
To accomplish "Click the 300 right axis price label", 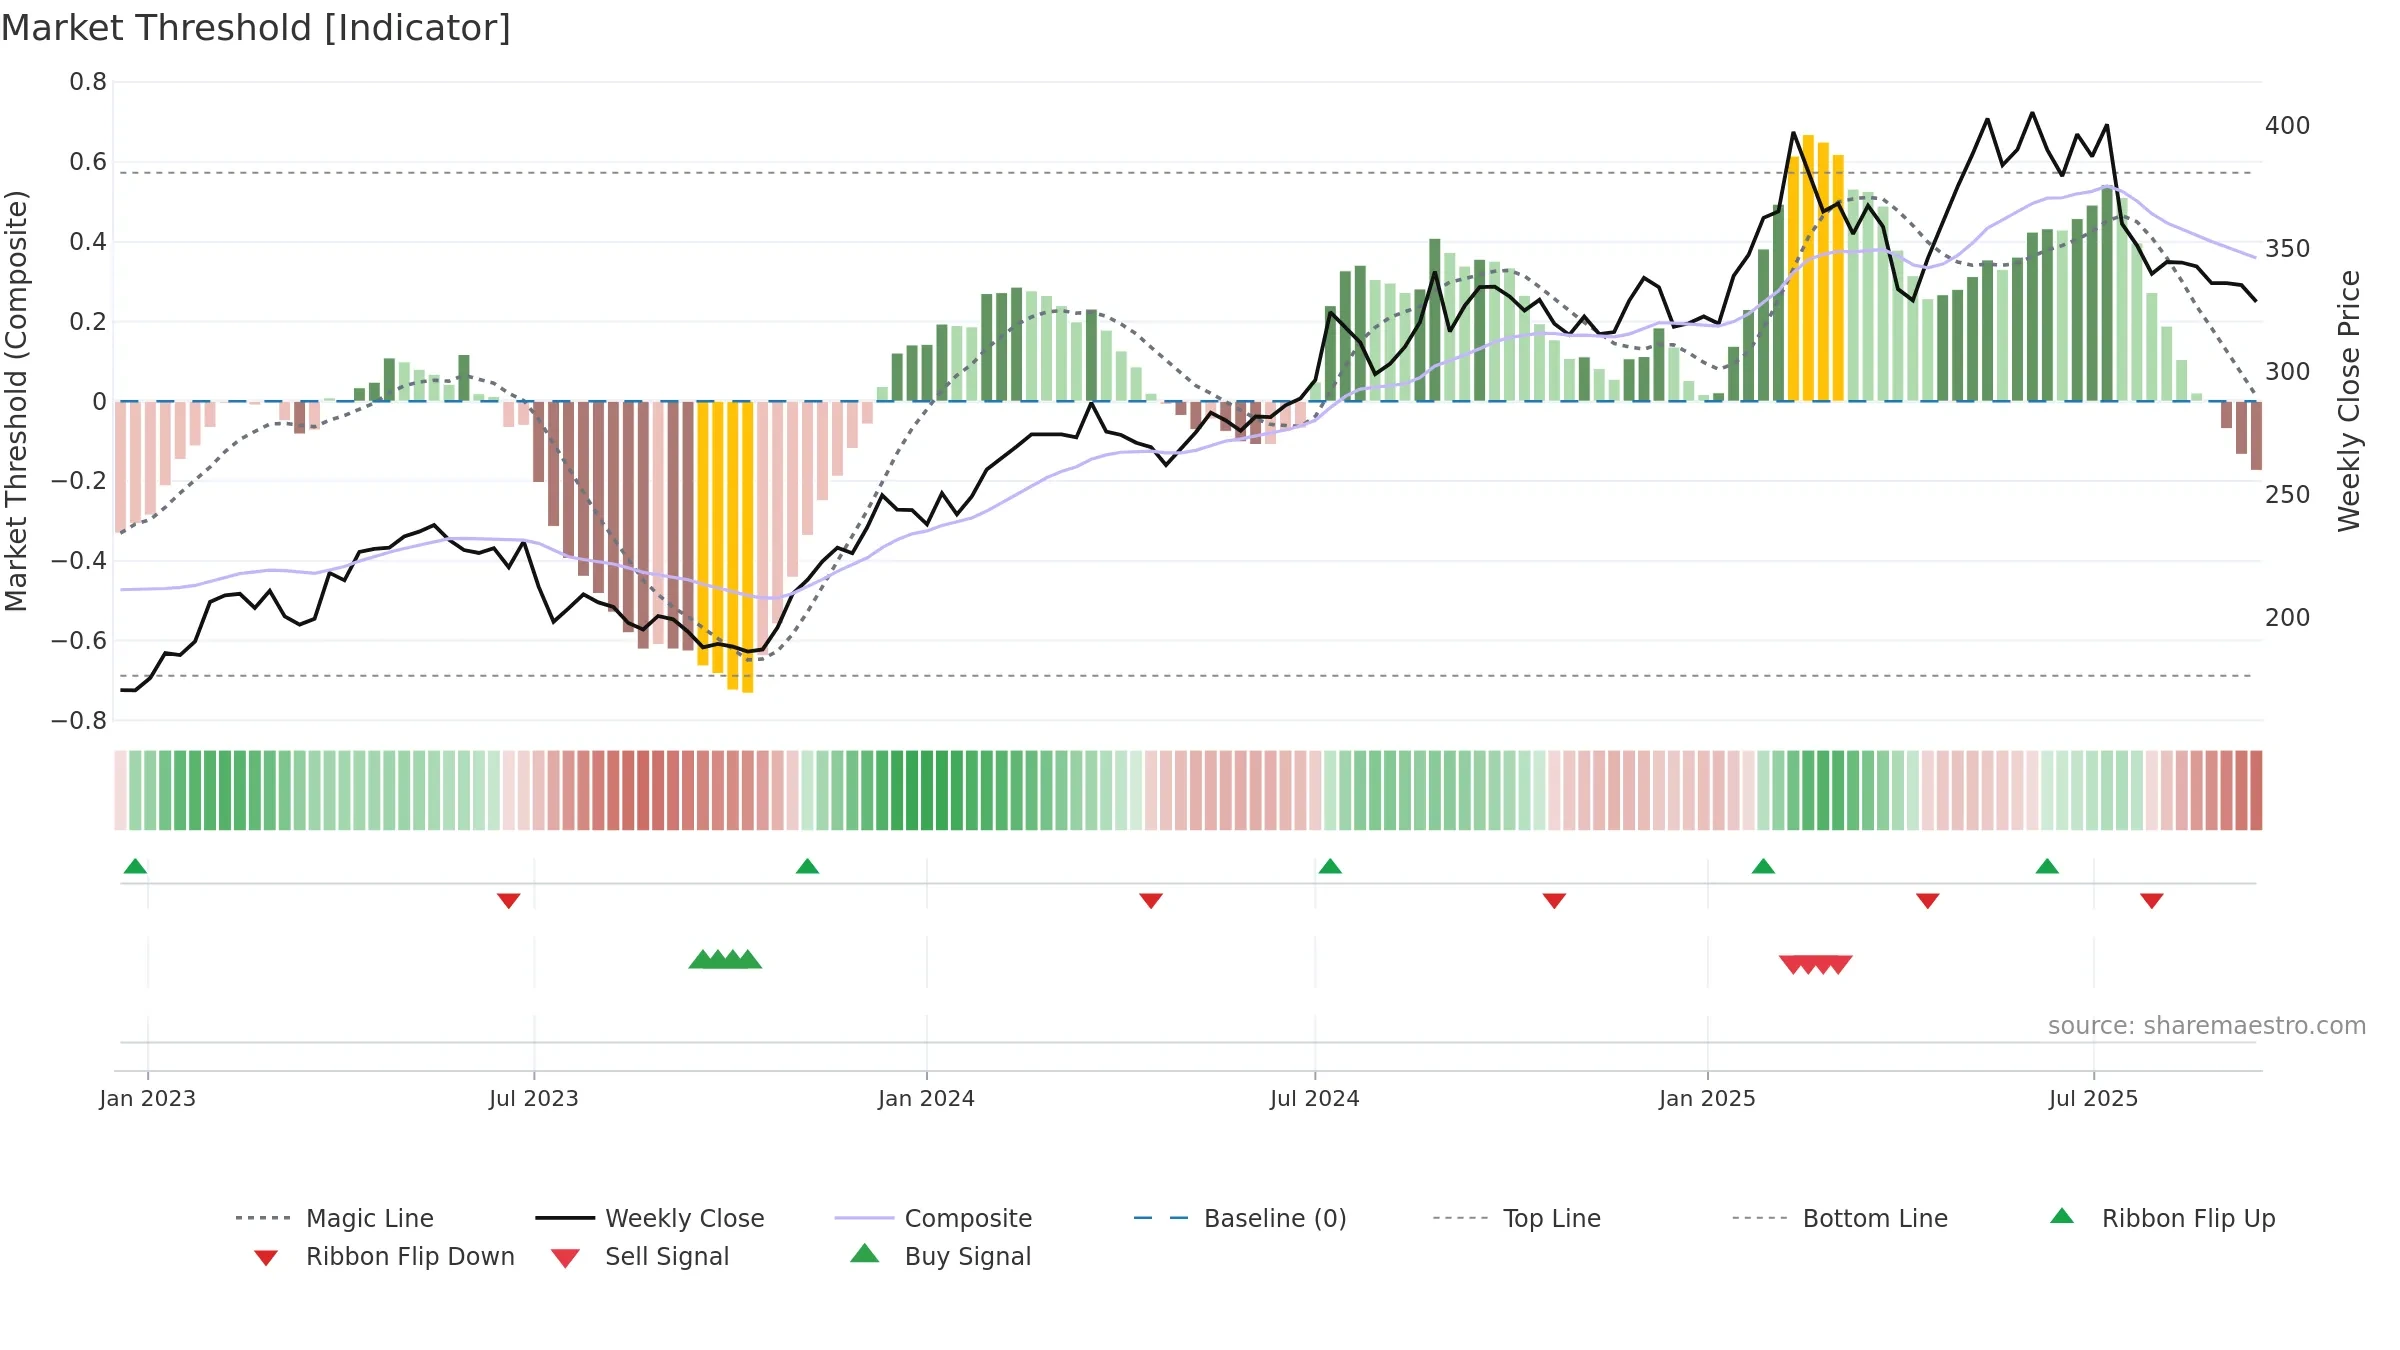I will tap(2288, 372).
